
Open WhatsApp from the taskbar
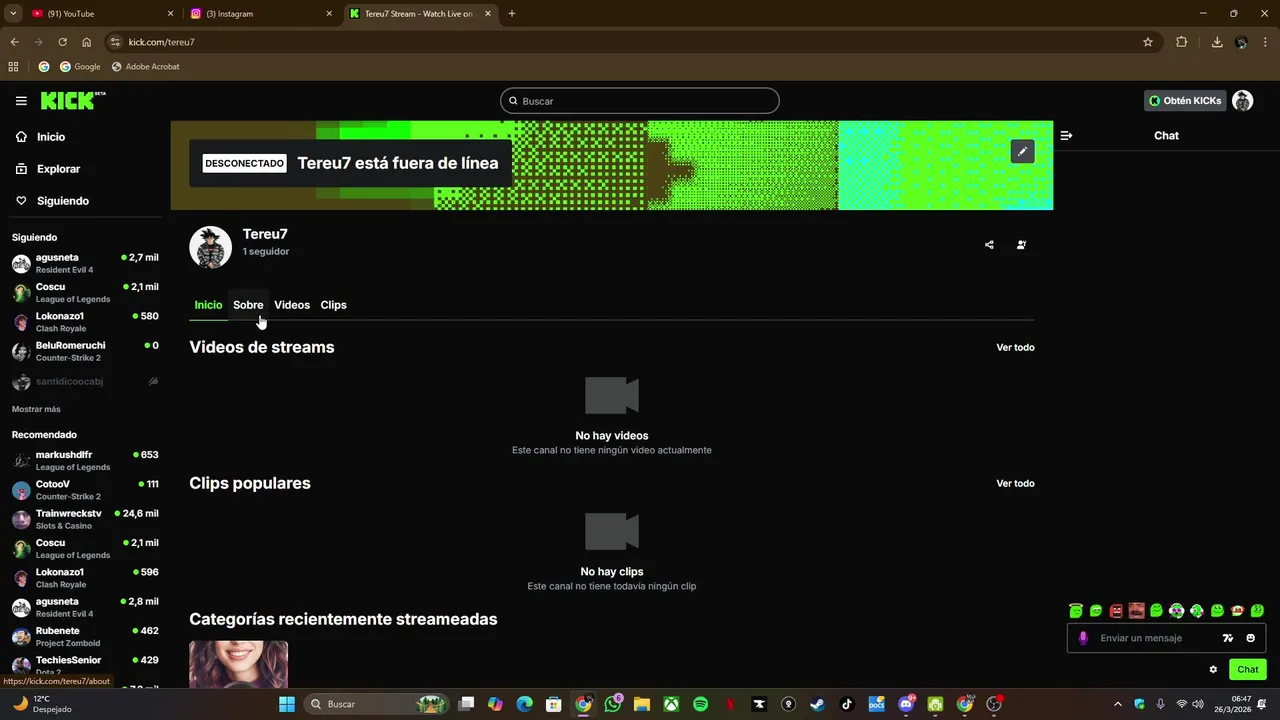(613, 704)
